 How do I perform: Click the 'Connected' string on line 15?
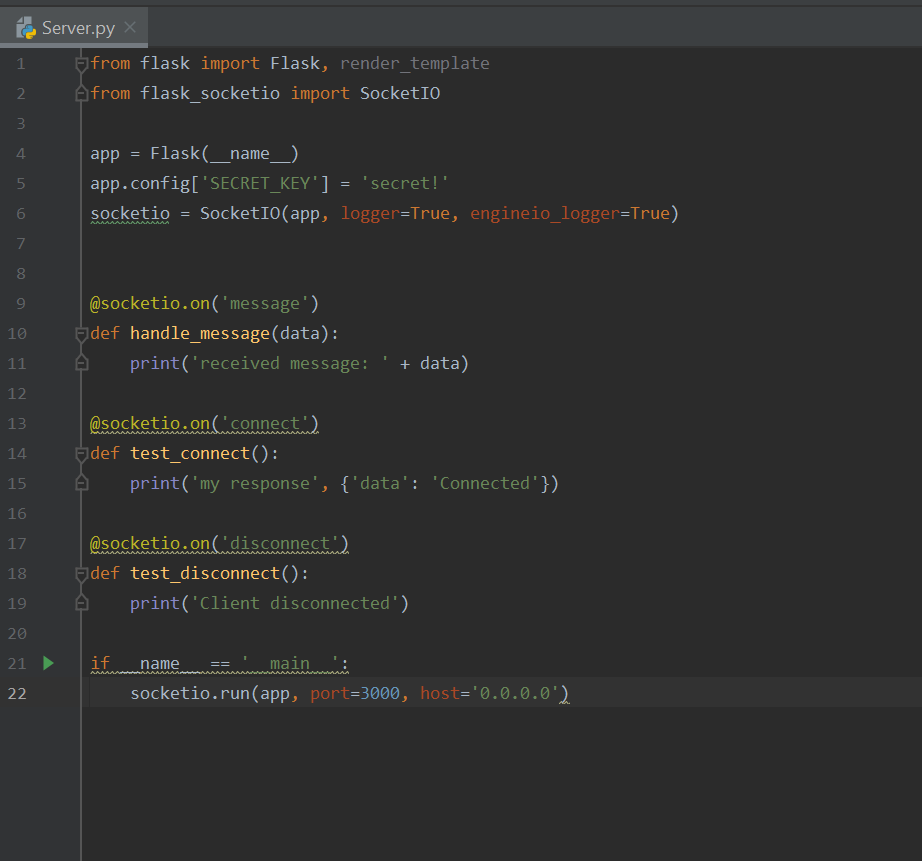click(x=485, y=483)
